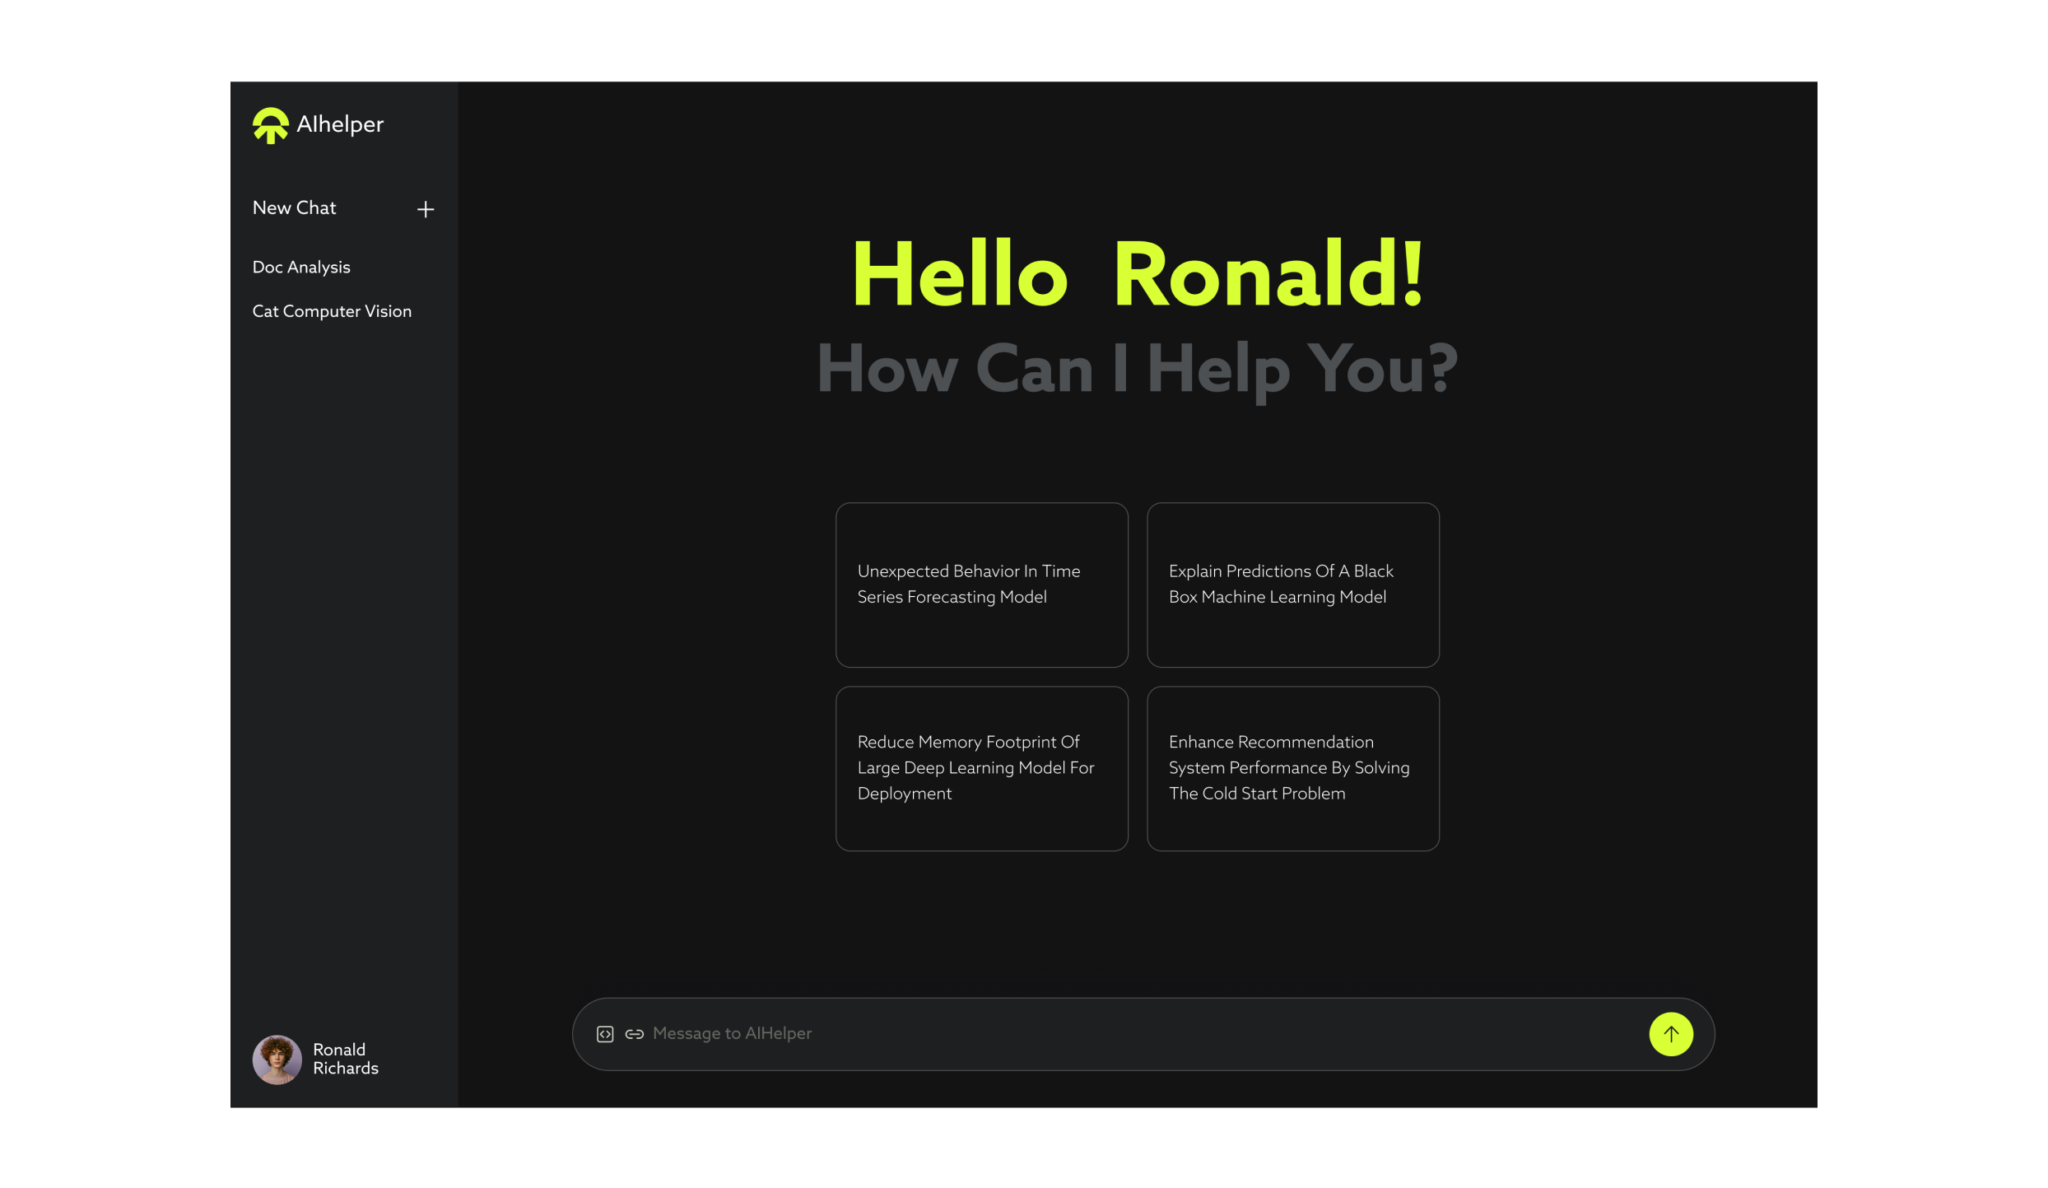This screenshot has height=1188, width=2048.
Task: Click the code snippet icon in message bar
Action: pyautogui.click(x=605, y=1034)
